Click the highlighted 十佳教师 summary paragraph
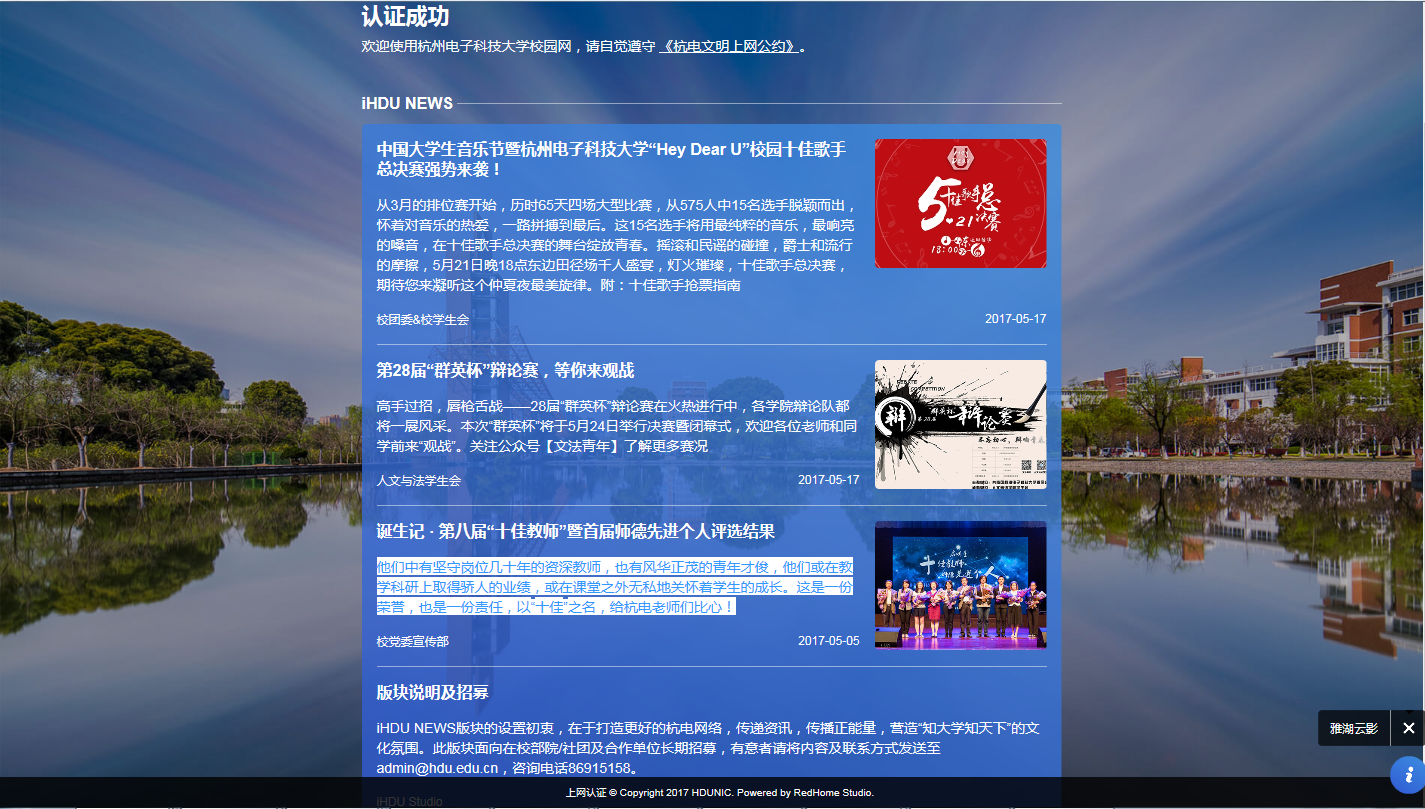Screen dimensions: 1425x809 pyautogui.click(x=615, y=587)
